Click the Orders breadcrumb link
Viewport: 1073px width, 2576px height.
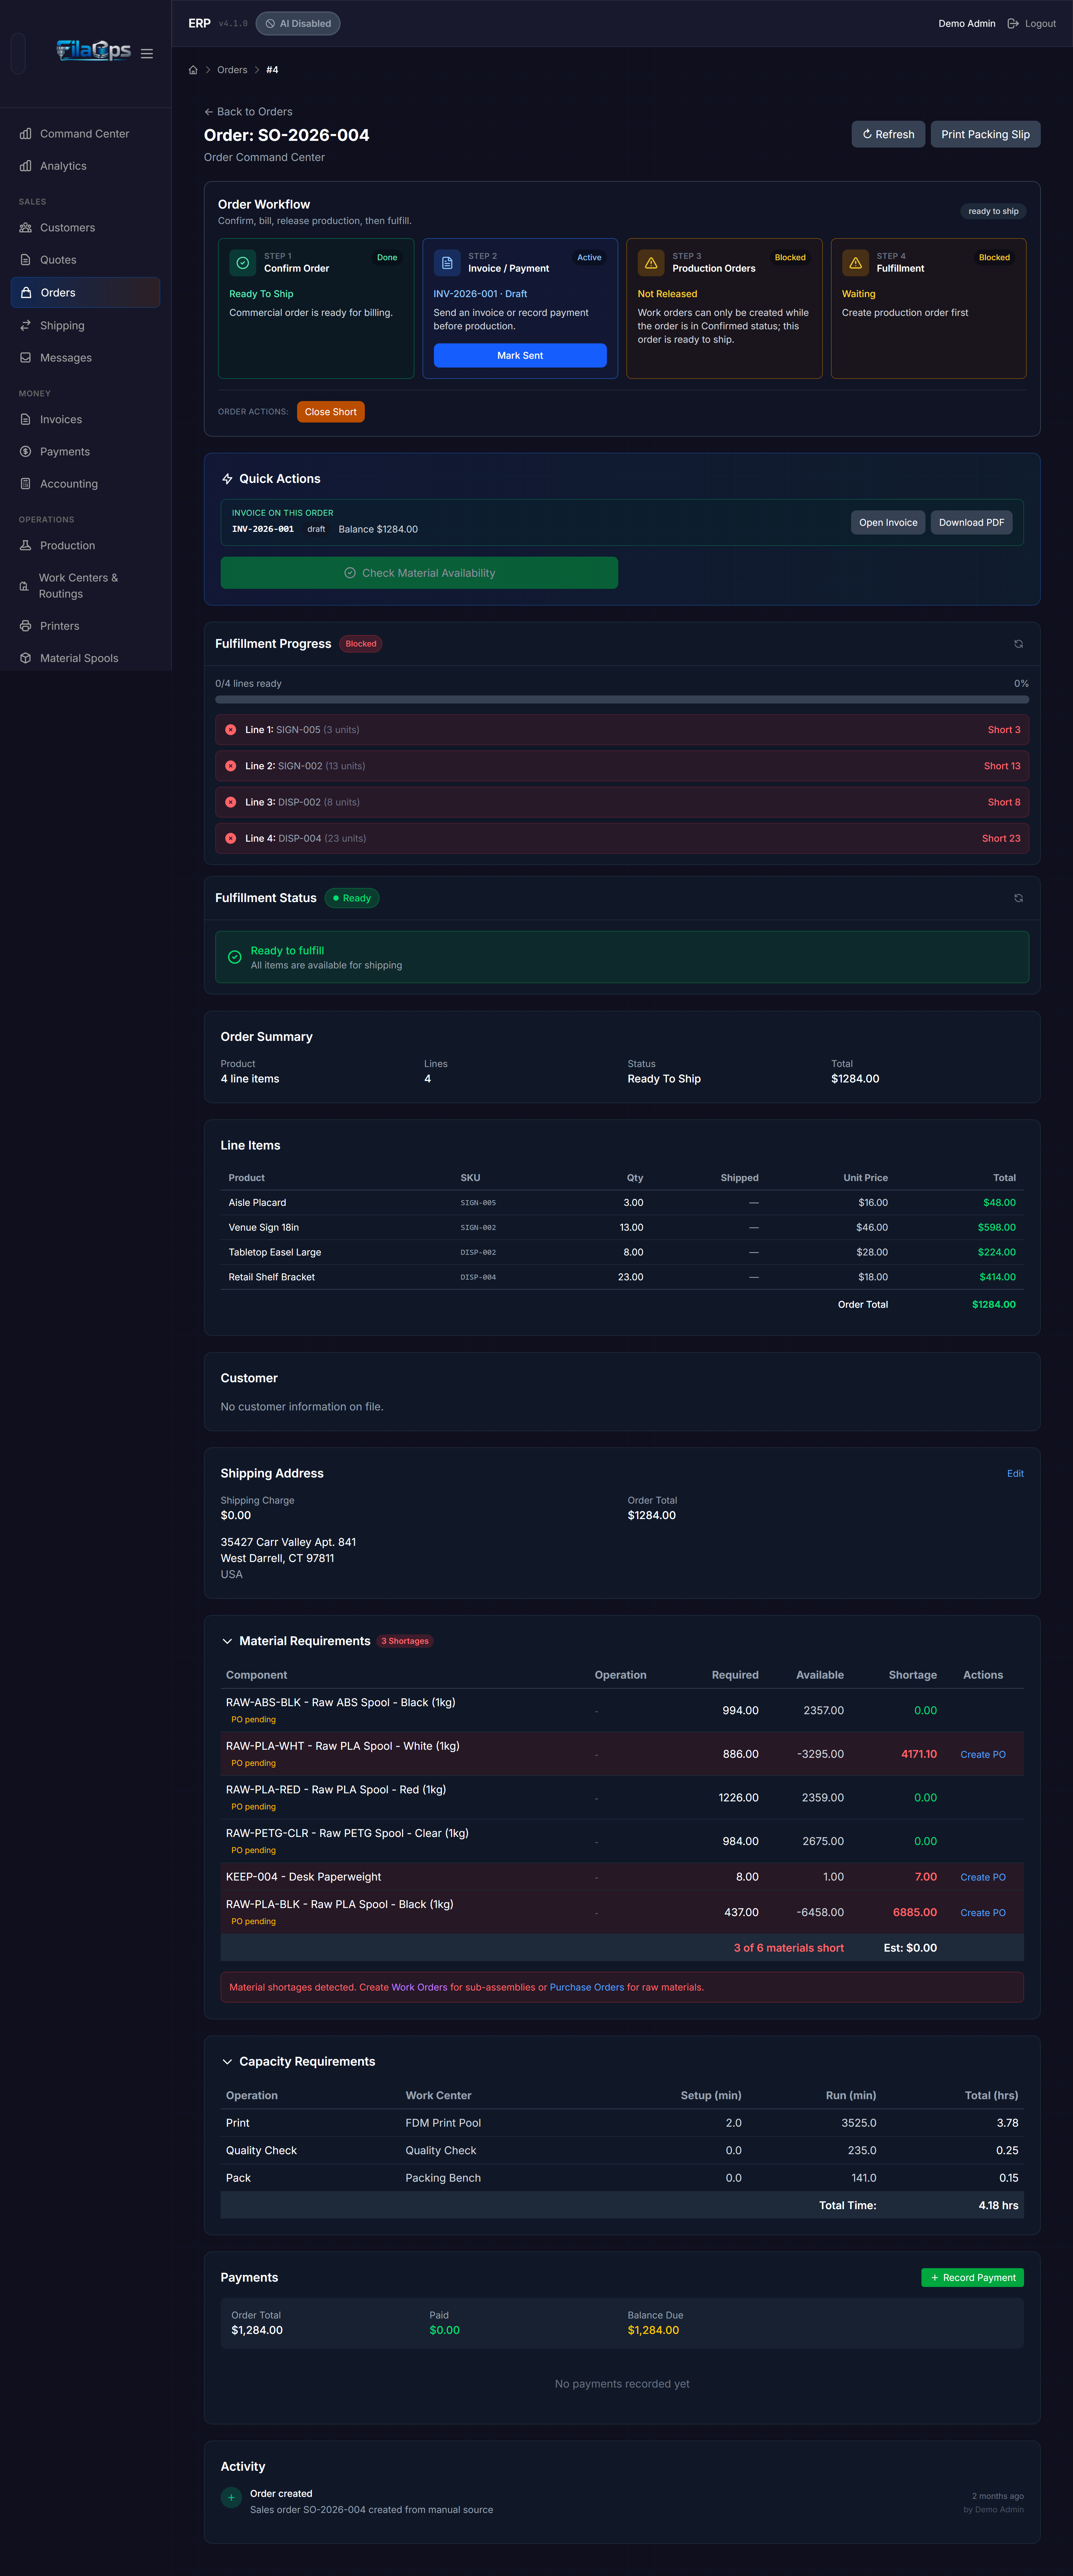coord(232,70)
